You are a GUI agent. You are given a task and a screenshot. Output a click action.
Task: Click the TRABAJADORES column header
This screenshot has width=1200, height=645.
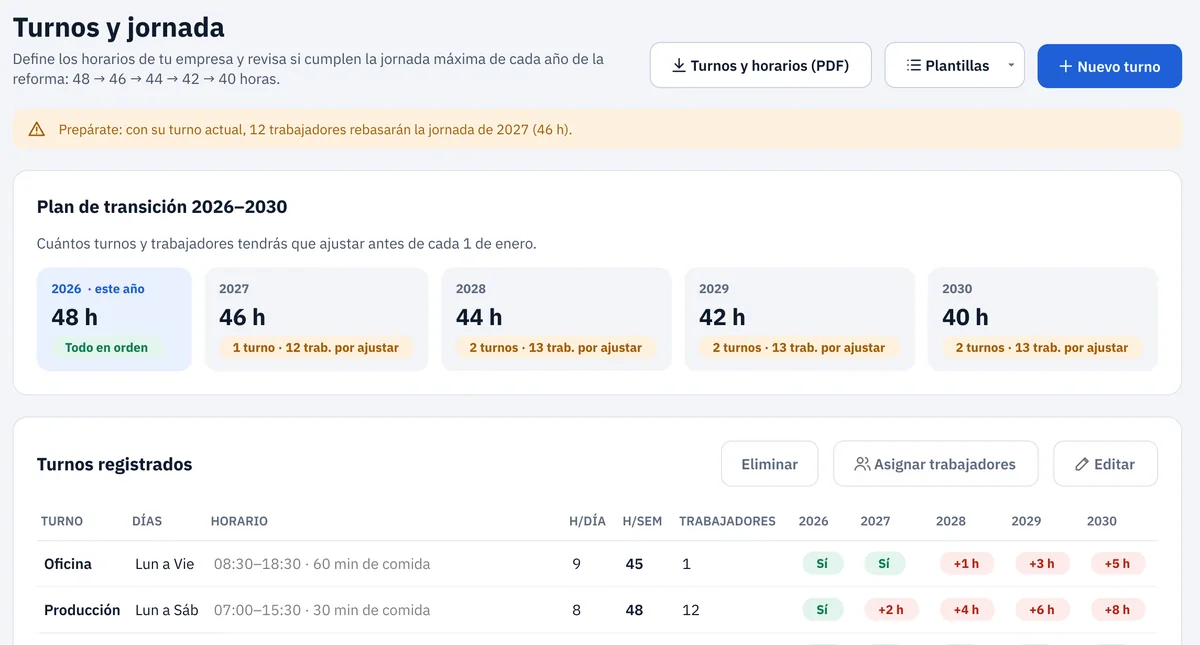coord(727,521)
